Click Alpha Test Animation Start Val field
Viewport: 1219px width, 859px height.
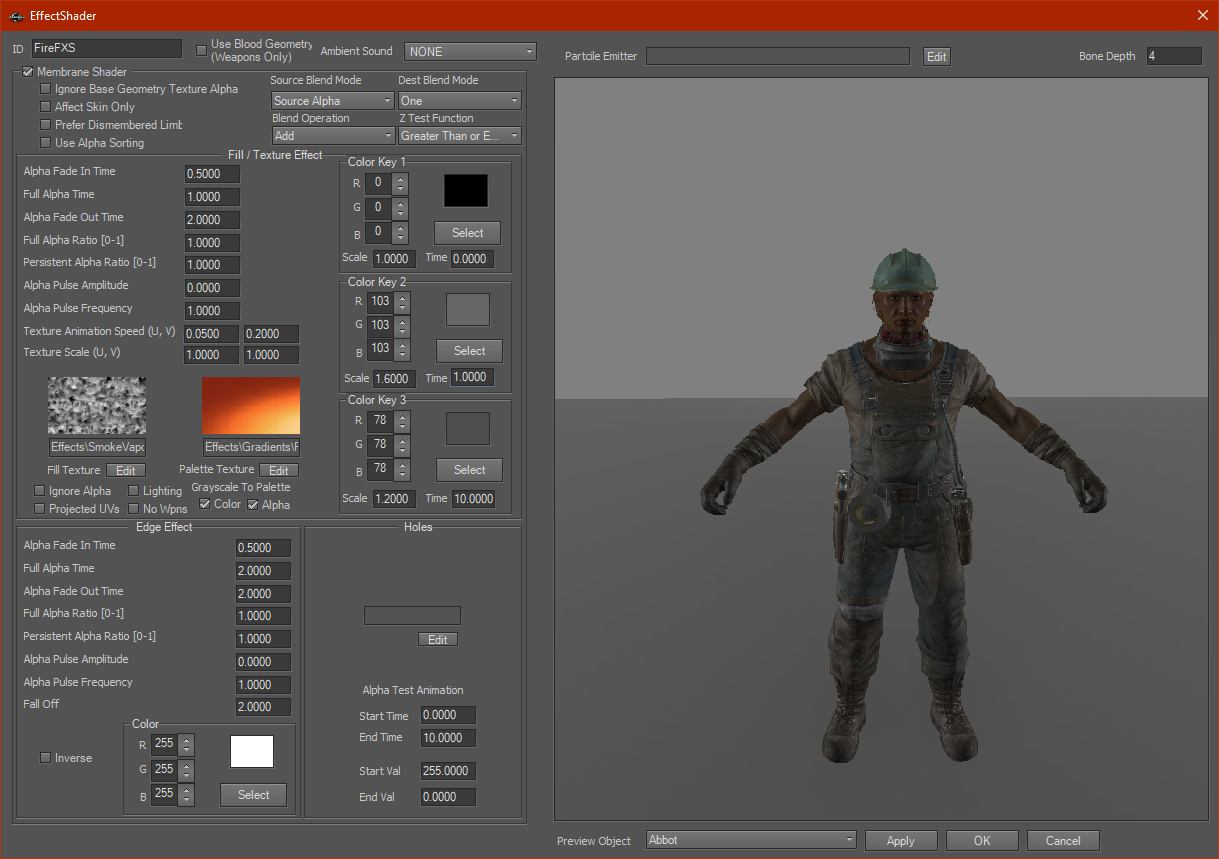(x=448, y=772)
